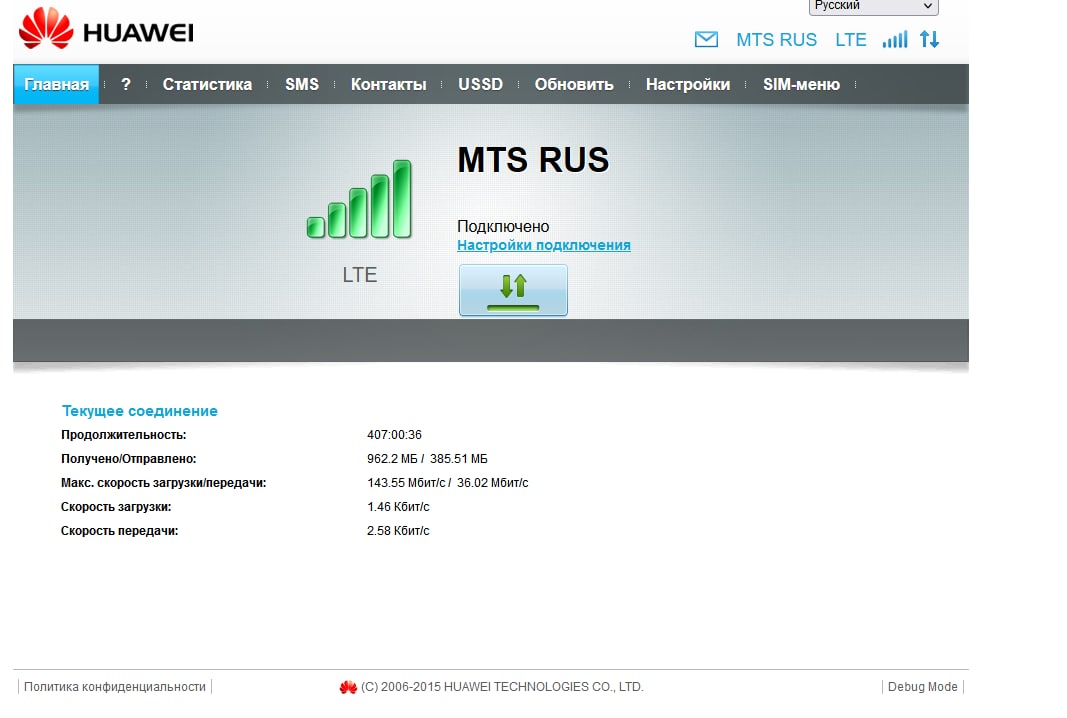1067x718 pixels.
Task: Go to the SMS tab
Action: [x=301, y=84]
